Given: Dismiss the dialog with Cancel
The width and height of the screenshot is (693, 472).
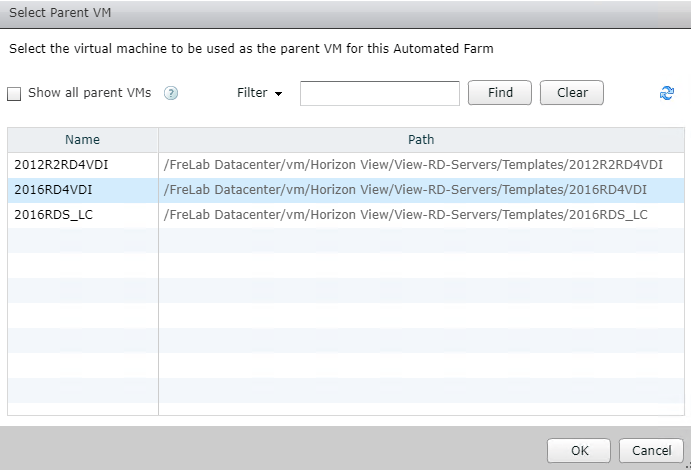Looking at the screenshot, I should point(651,451).
